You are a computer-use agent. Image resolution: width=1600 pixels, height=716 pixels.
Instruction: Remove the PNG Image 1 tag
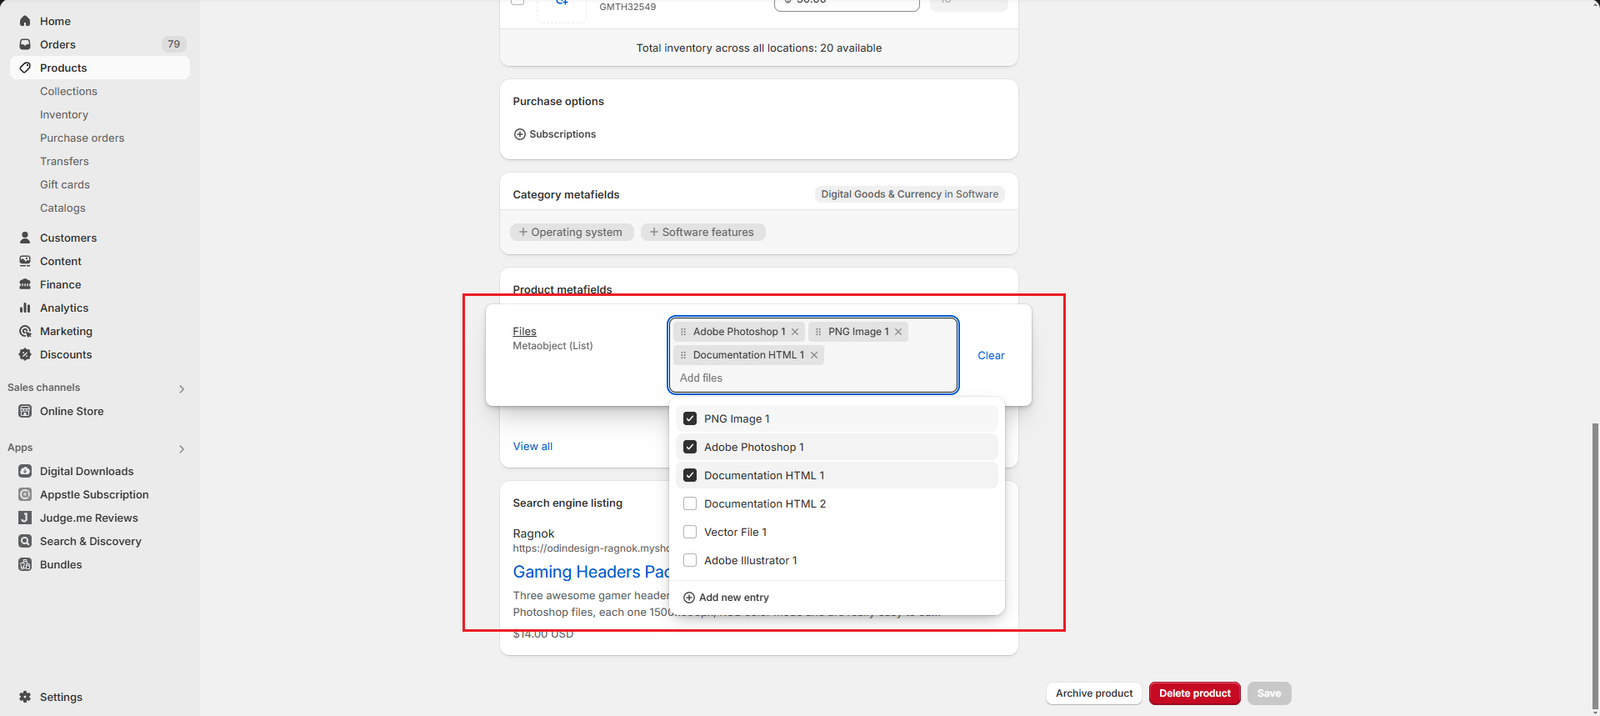[898, 332]
